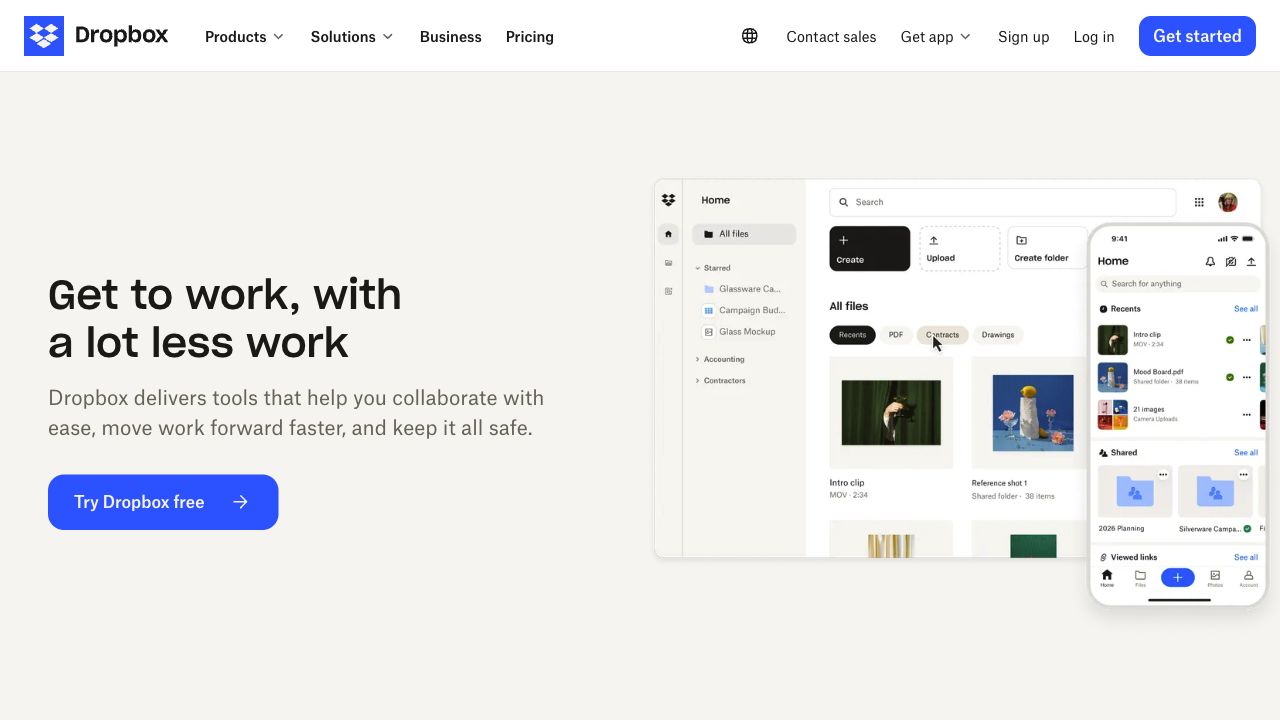Viewport: 1280px width, 720px height.
Task: Open the Reference shot 1 thumbnail
Action: [1030, 413]
